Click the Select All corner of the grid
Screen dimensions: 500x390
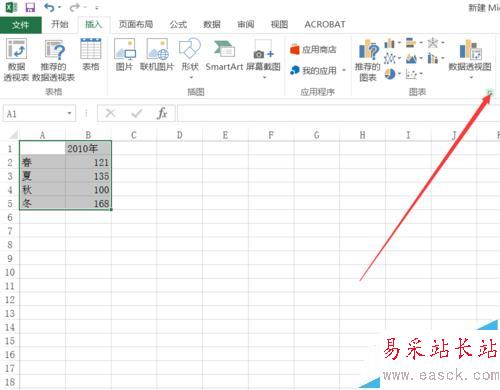click(x=12, y=135)
